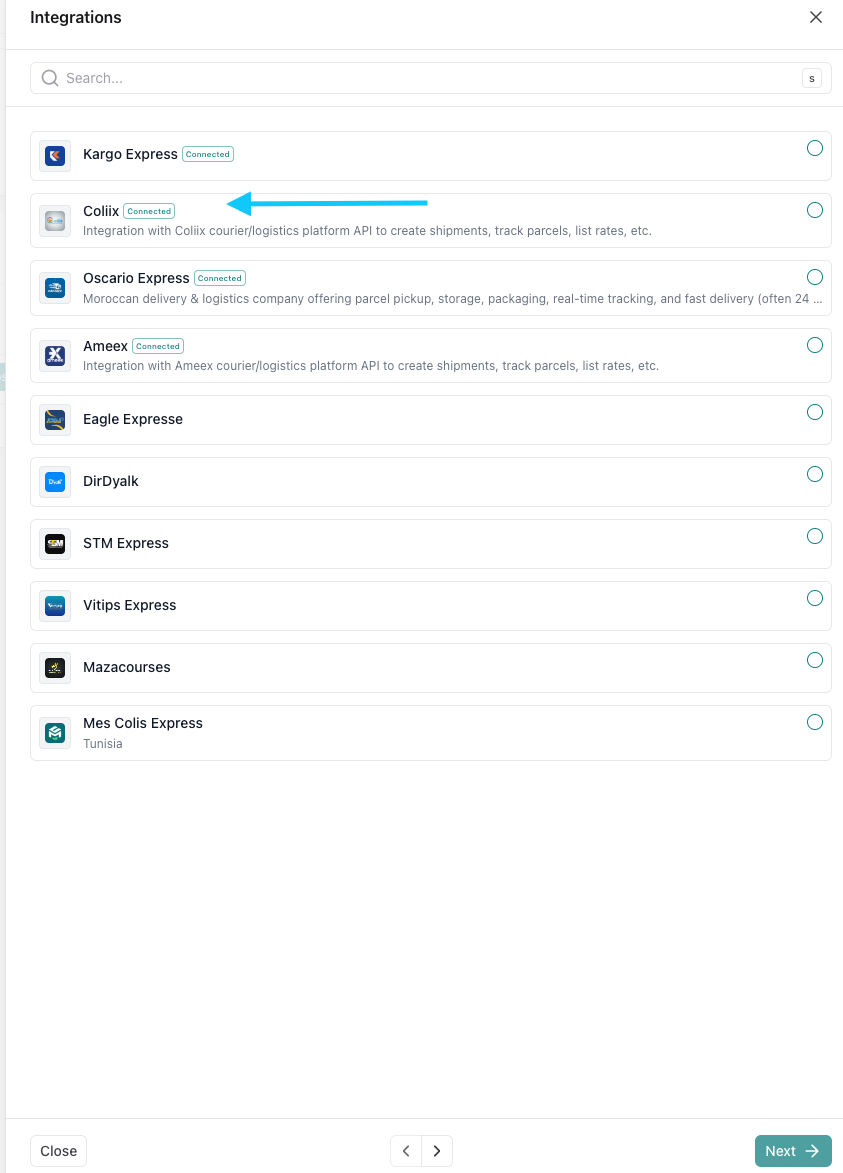Screen dimensions: 843x1173
Task: Click the Vitips Express logo icon
Action: 55,606
